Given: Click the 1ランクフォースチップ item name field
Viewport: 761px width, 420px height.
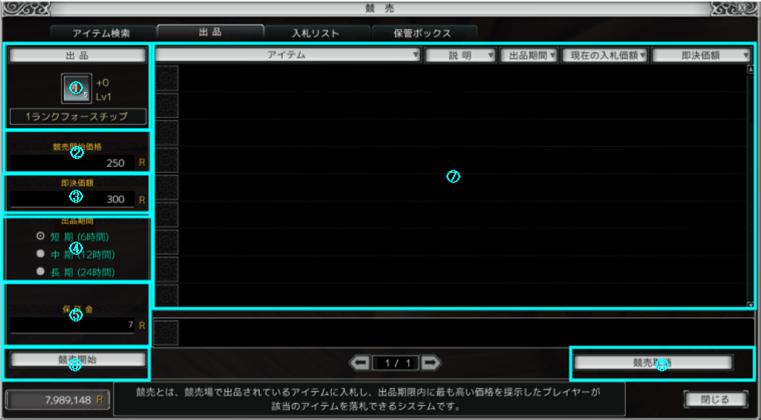Looking at the screenshot, I should click(78, 117).
